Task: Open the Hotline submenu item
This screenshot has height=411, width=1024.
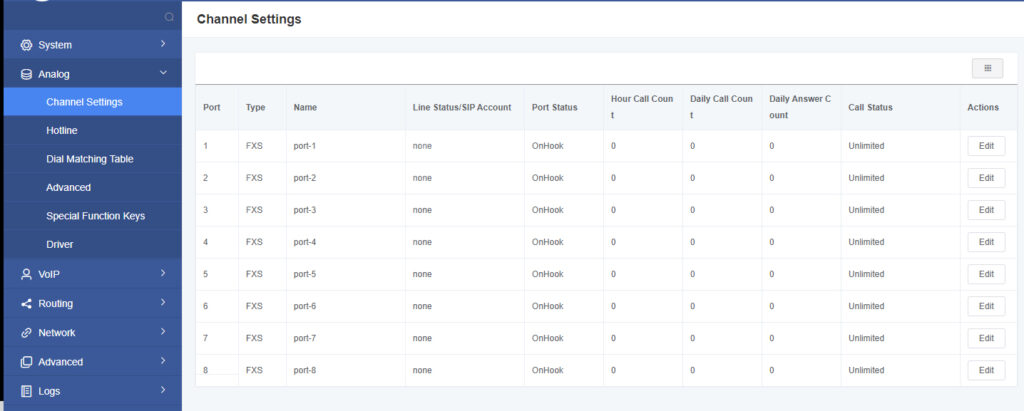Action: 62,130
